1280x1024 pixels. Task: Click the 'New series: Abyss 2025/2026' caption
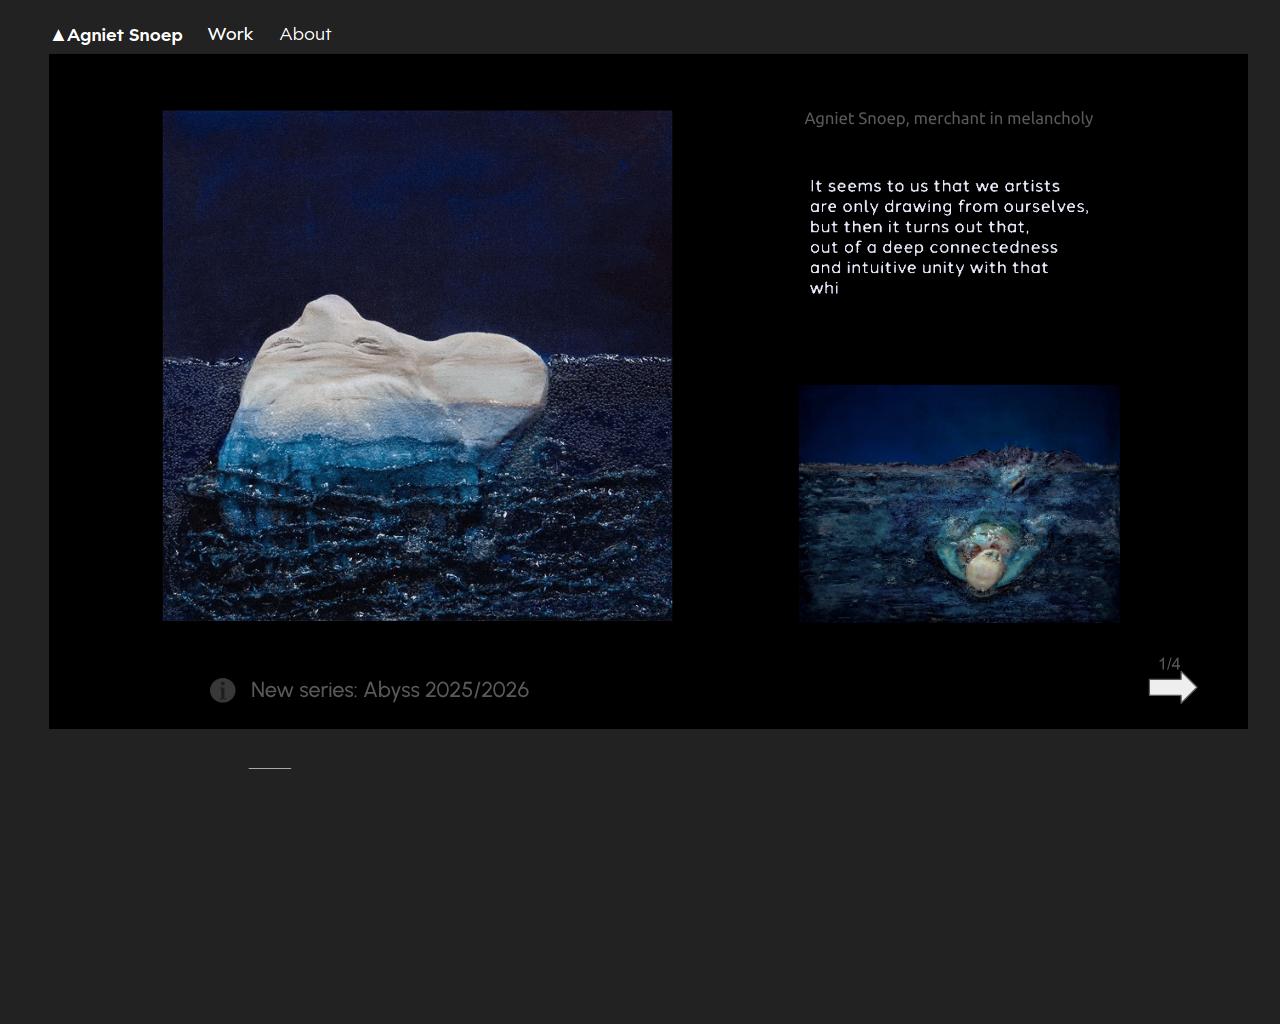389,690
